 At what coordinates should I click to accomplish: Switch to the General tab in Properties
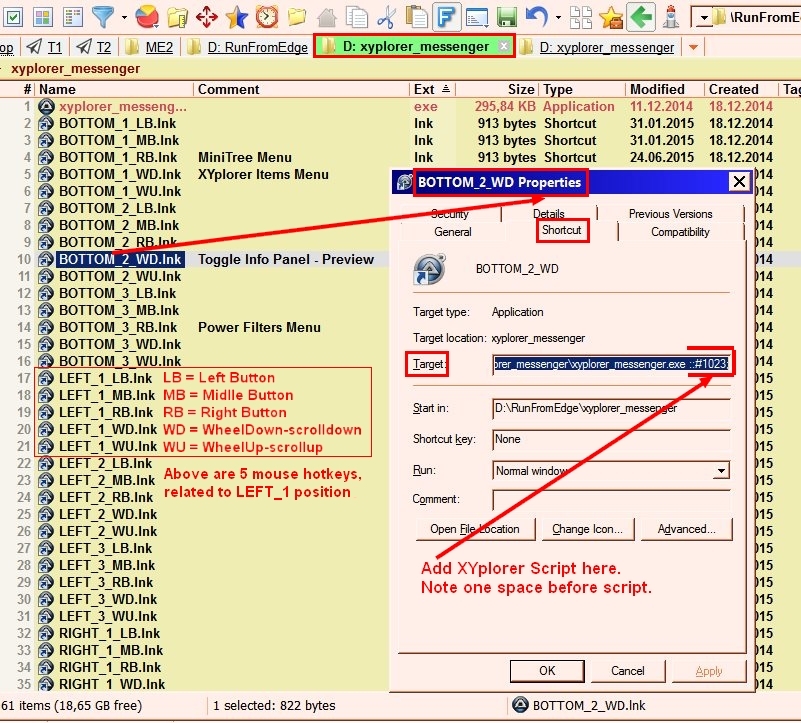(452, 232)
